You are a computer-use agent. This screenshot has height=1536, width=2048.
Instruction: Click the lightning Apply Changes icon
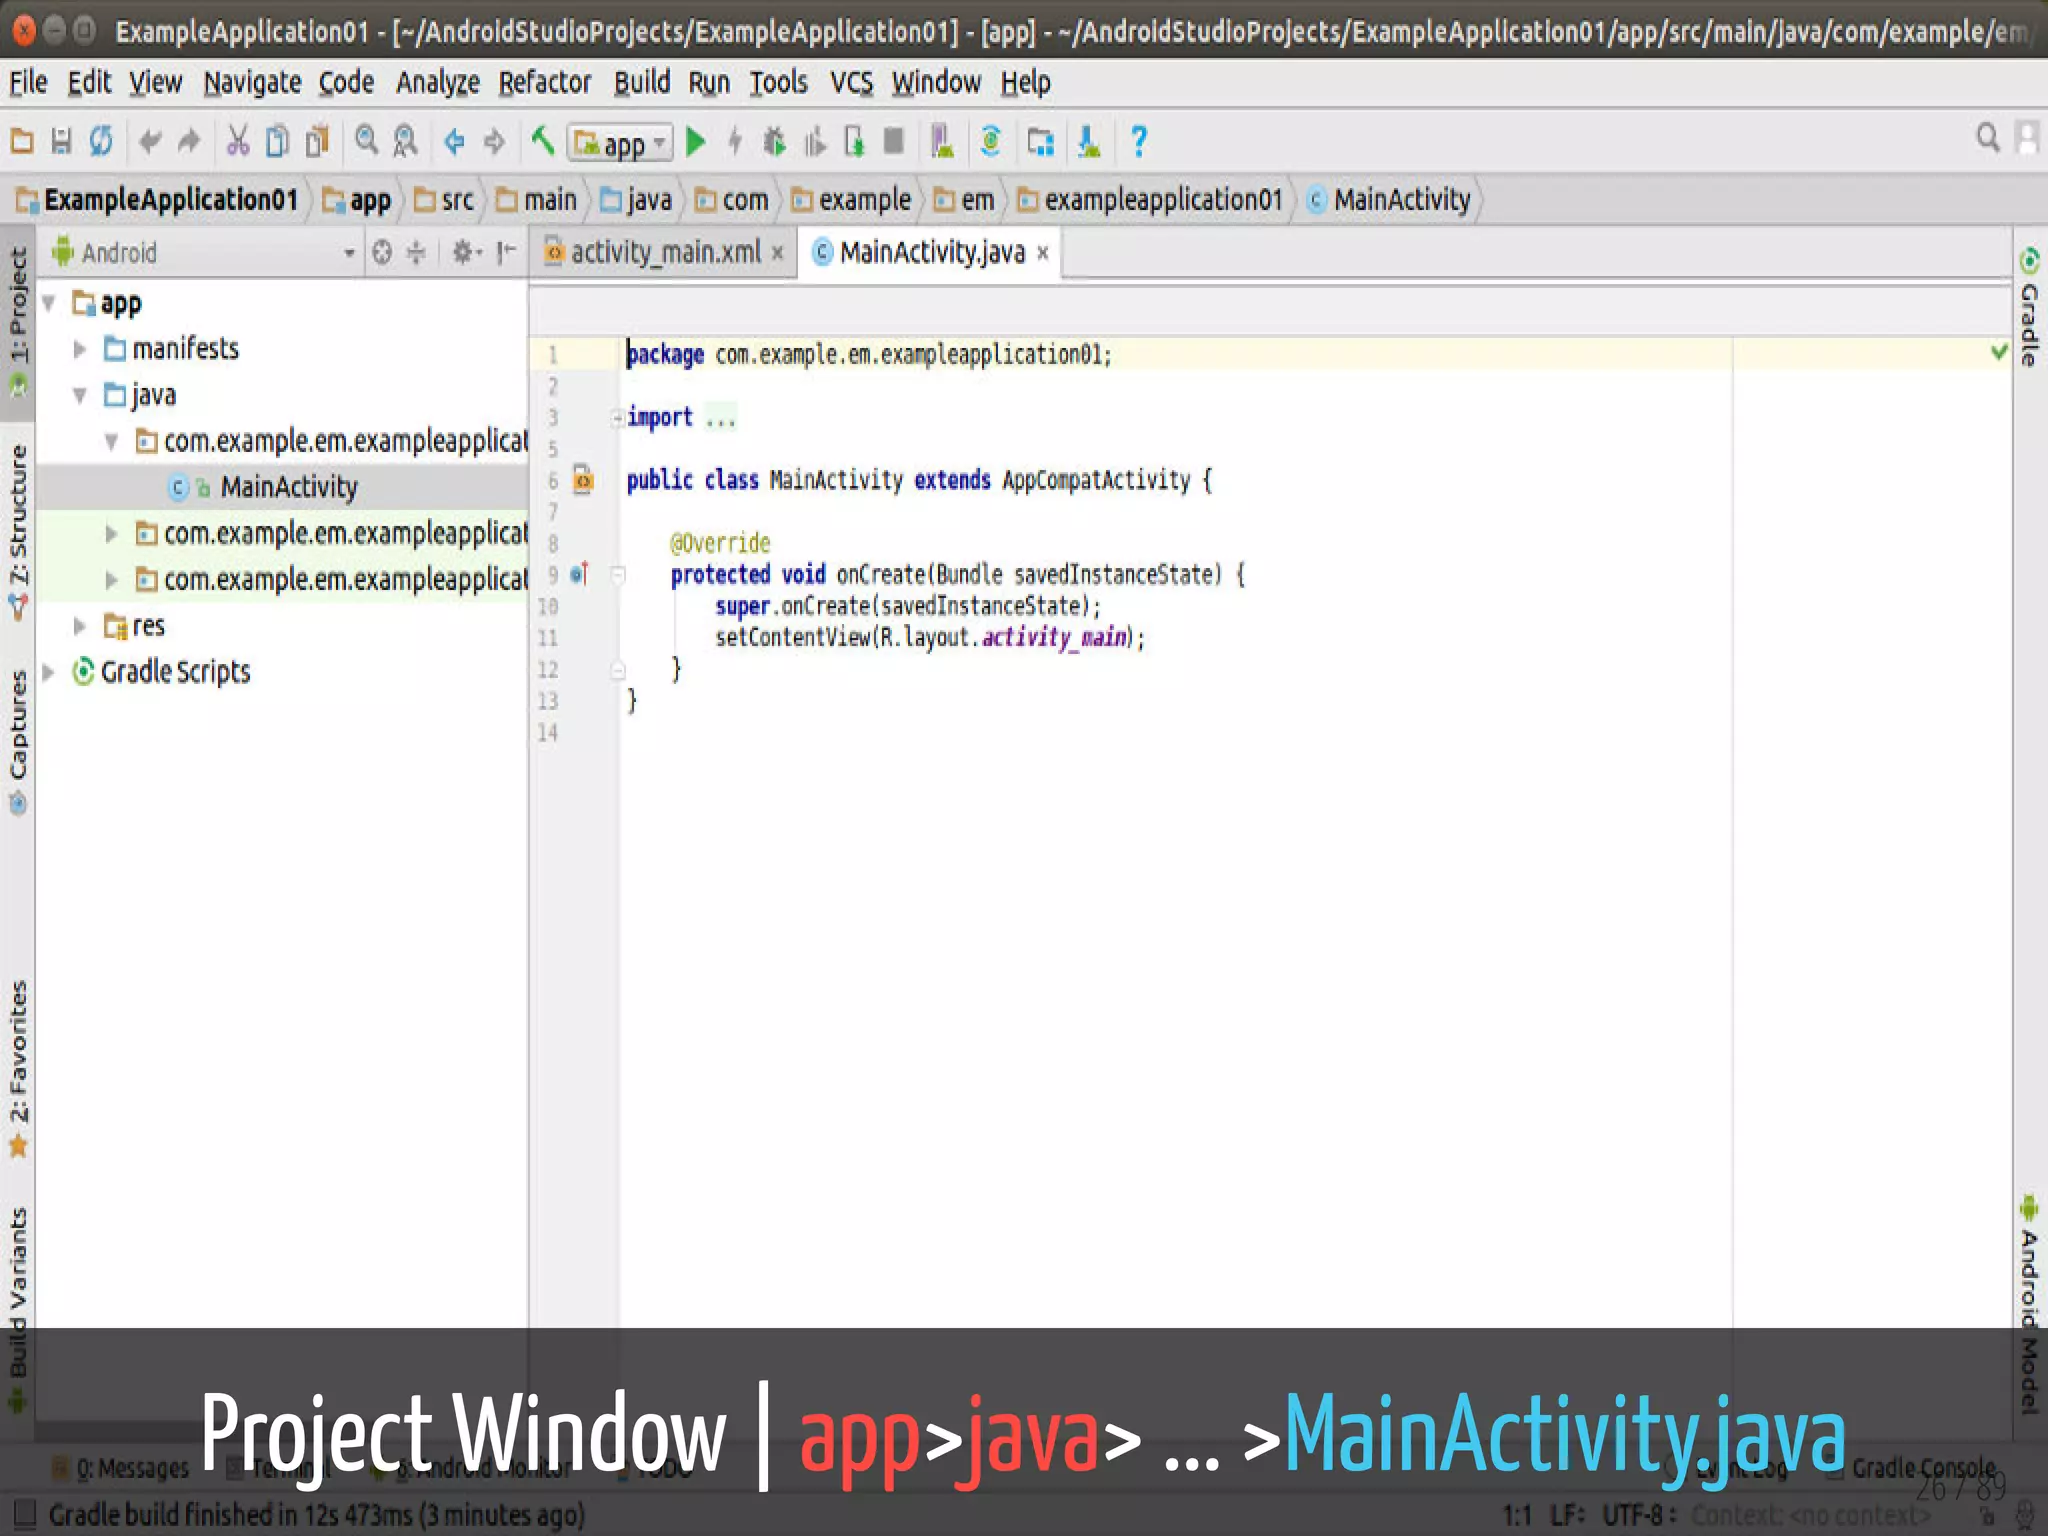pos(735,141)
